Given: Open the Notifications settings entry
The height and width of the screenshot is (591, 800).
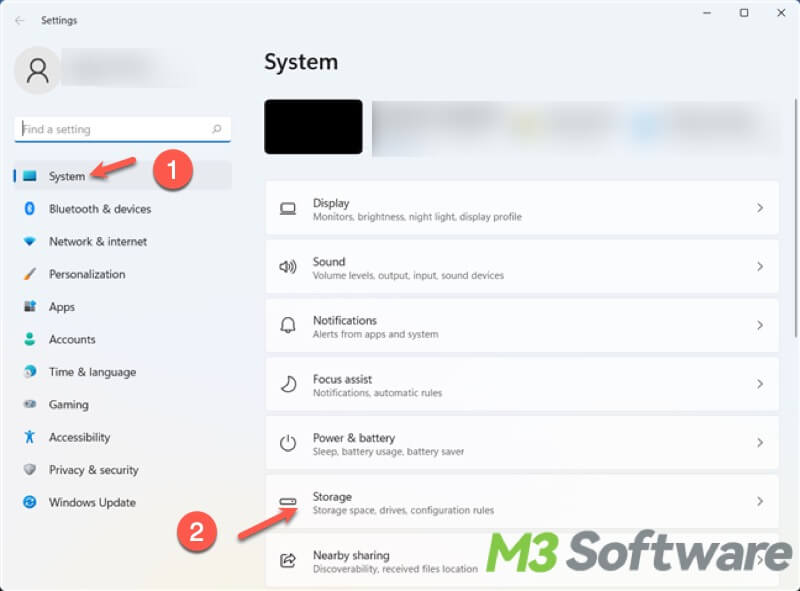Looking at the screenshot, I should [522, 326].
